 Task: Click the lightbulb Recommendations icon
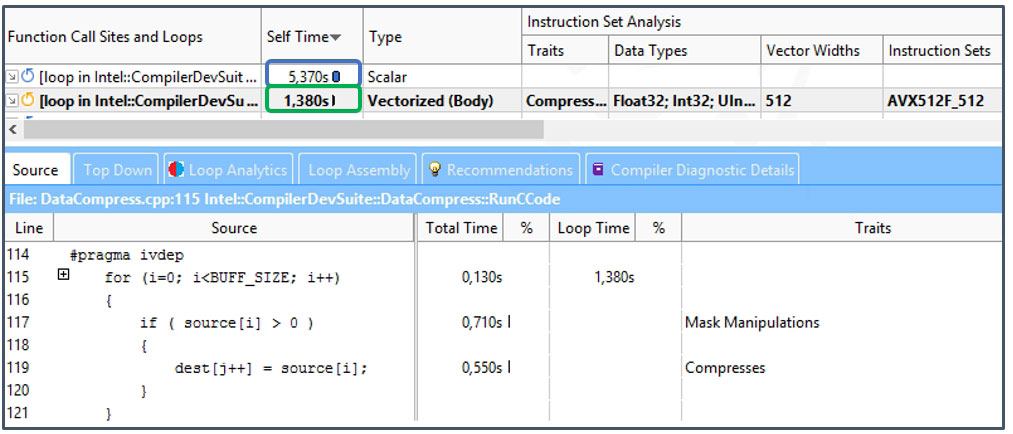435,170
